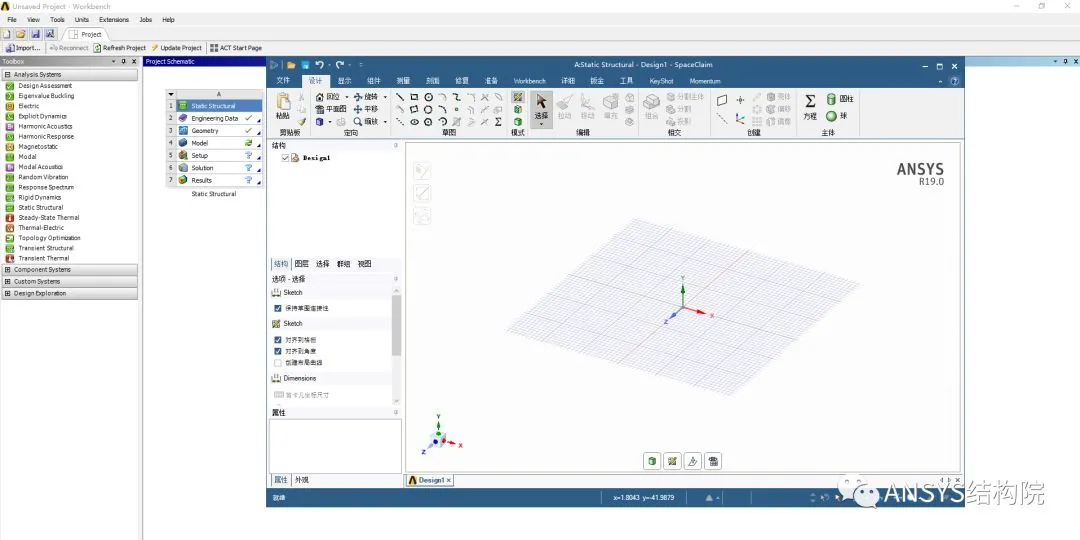Toggle the Design1 visibility checkbox

pyautogui.click(x=285, y=158)
